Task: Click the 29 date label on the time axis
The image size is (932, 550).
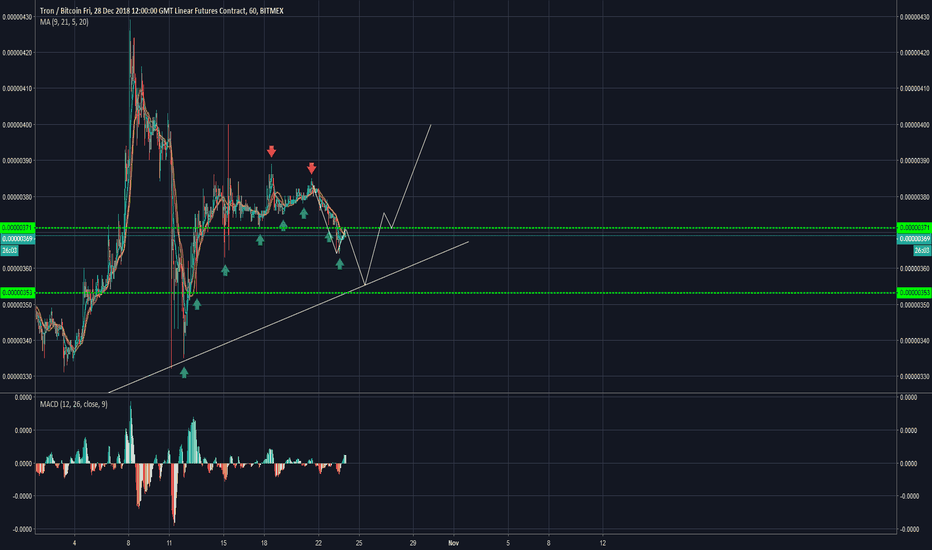Action: coord(413,543)
